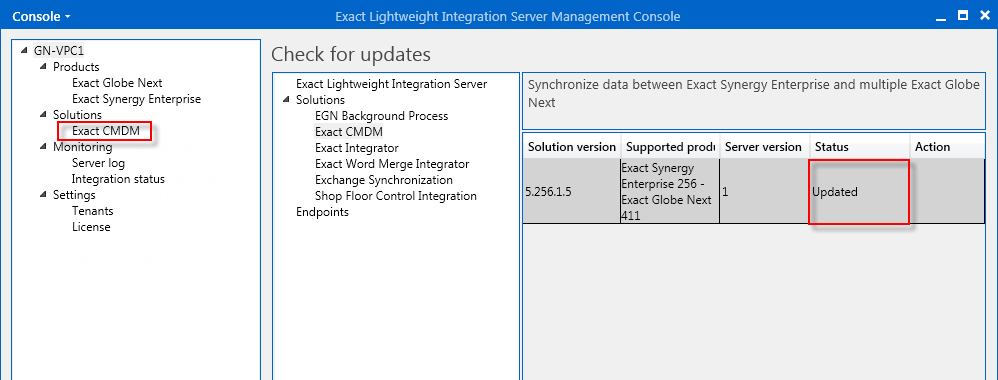998x380 pixels.
Task: Close the Management Console window
Action: (x=984, y=16)
